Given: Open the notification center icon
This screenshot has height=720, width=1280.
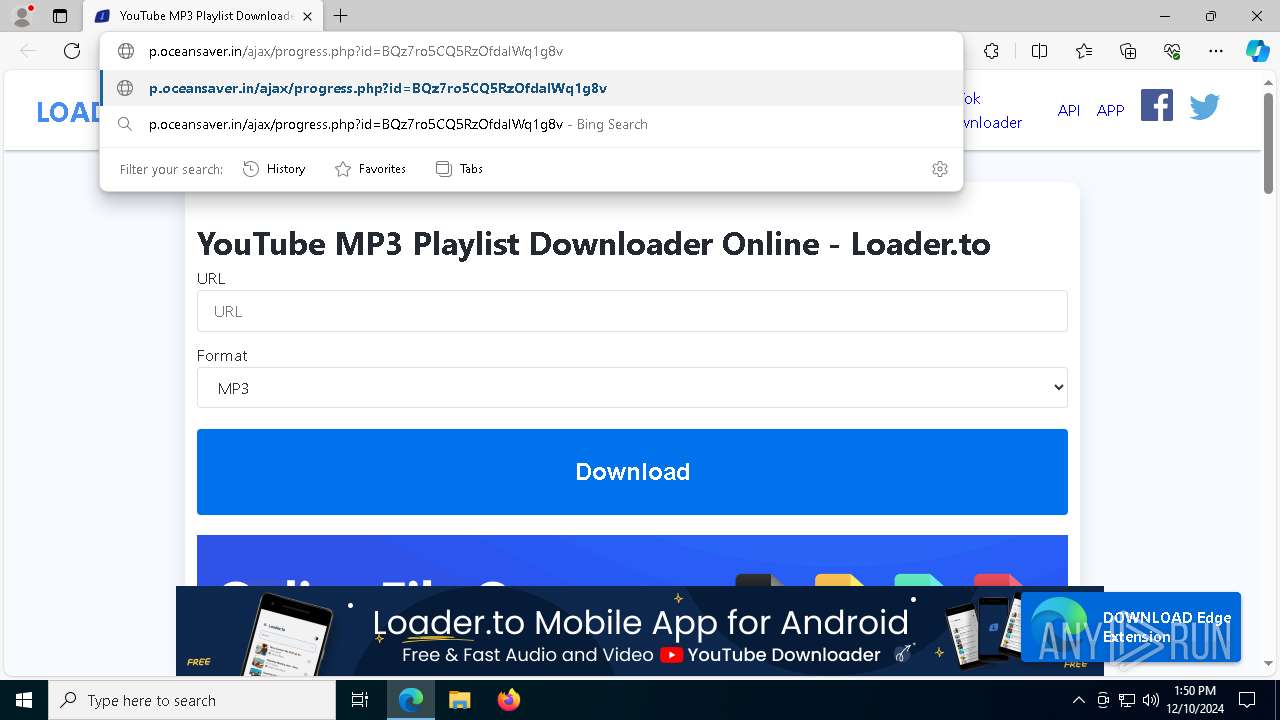Looking at the screenshot, I should [1247, 700].
